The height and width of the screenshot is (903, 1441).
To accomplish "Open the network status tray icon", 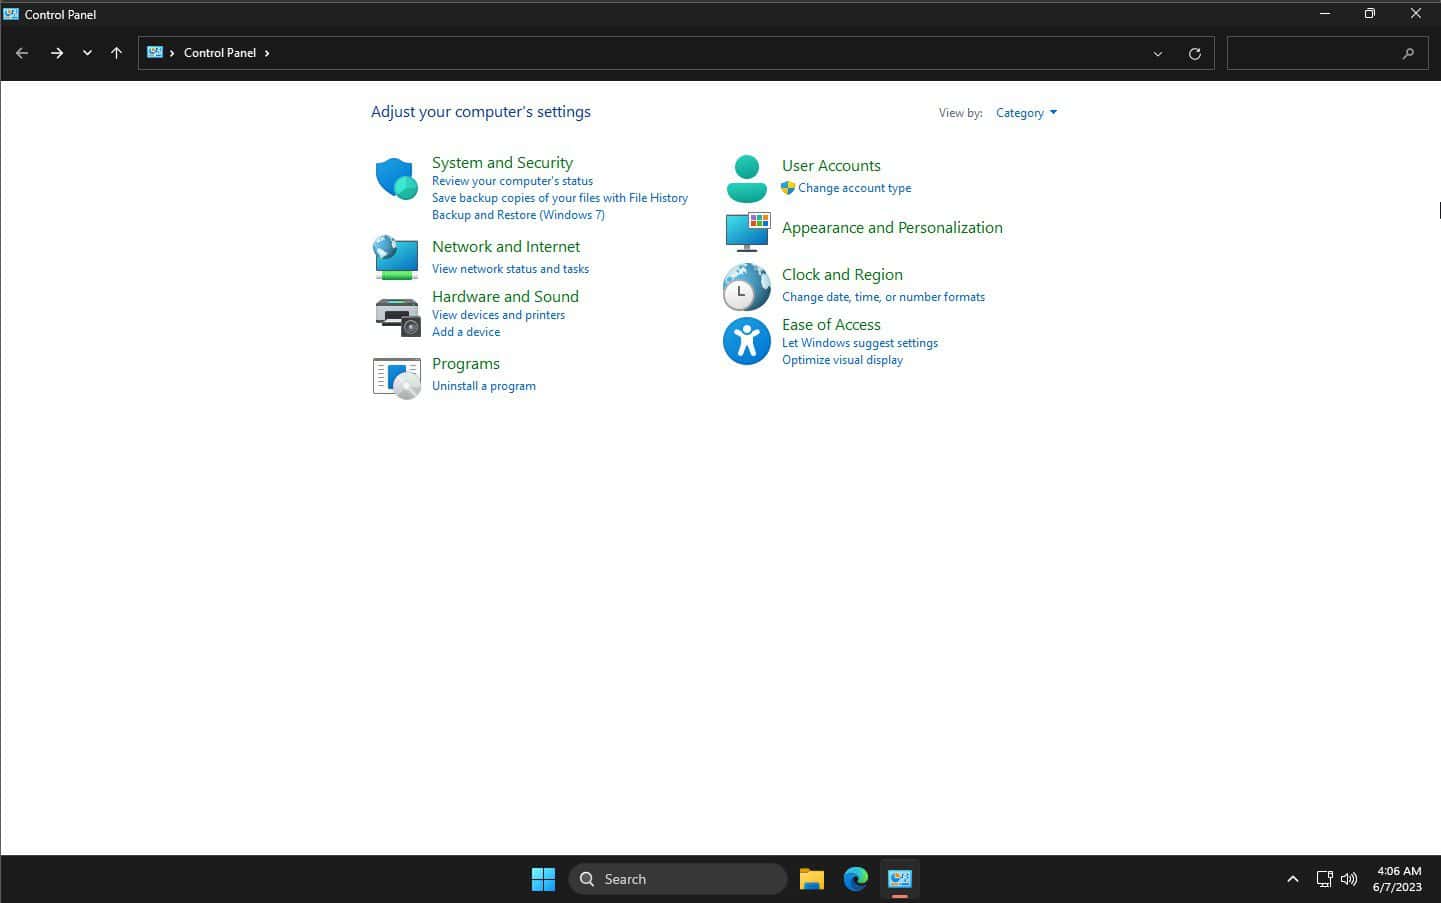I will (x=1324, y=879).
